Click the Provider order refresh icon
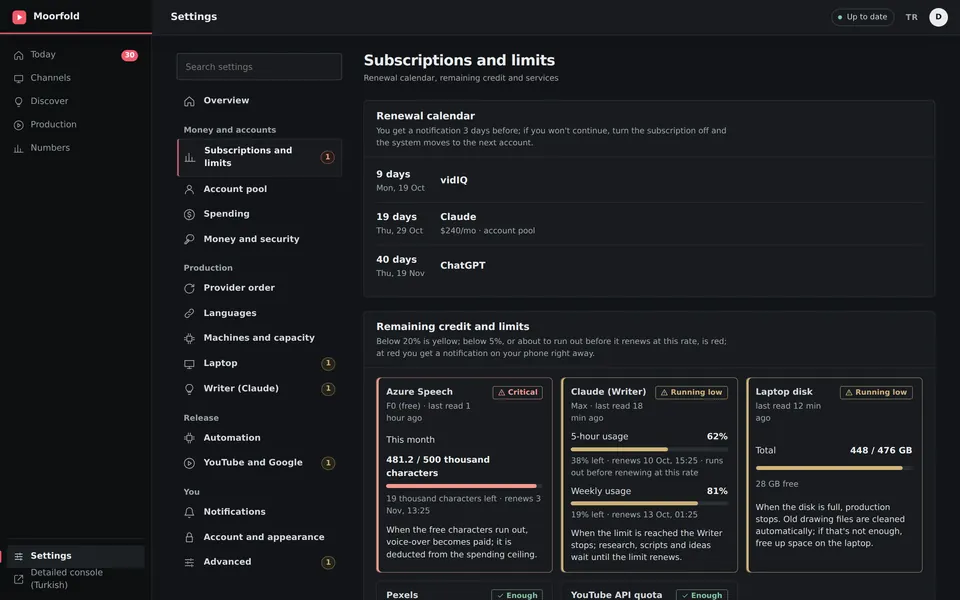The image size is (960, 600). [189, 288]
